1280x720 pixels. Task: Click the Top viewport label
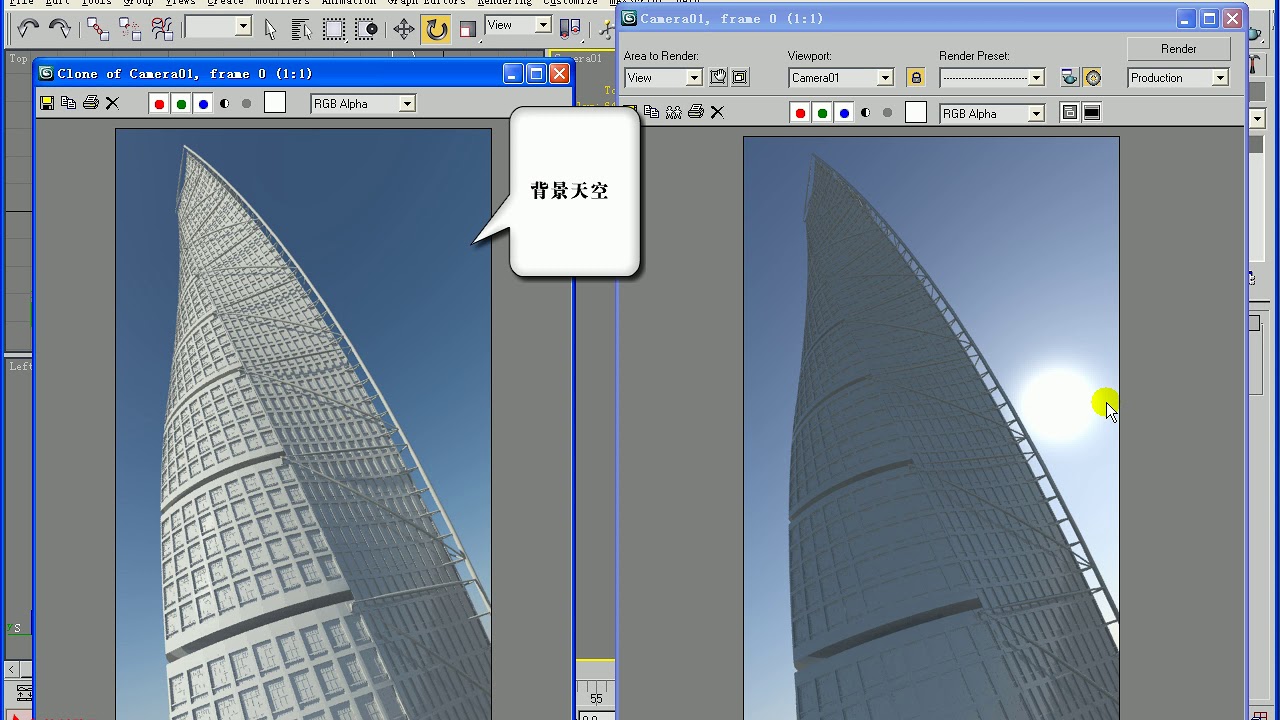click(19, 58)
